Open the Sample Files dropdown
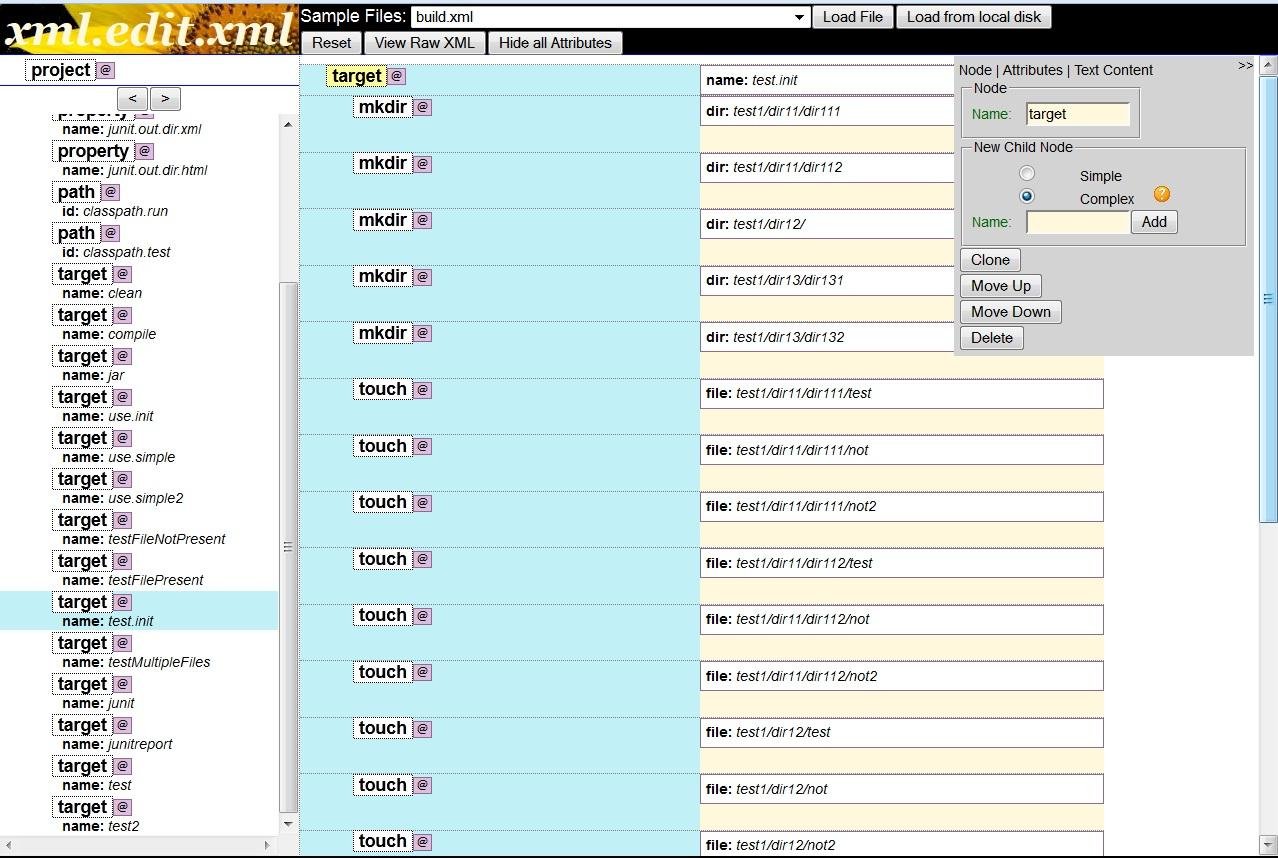The image size is (1278, 858). pos(797,16)
